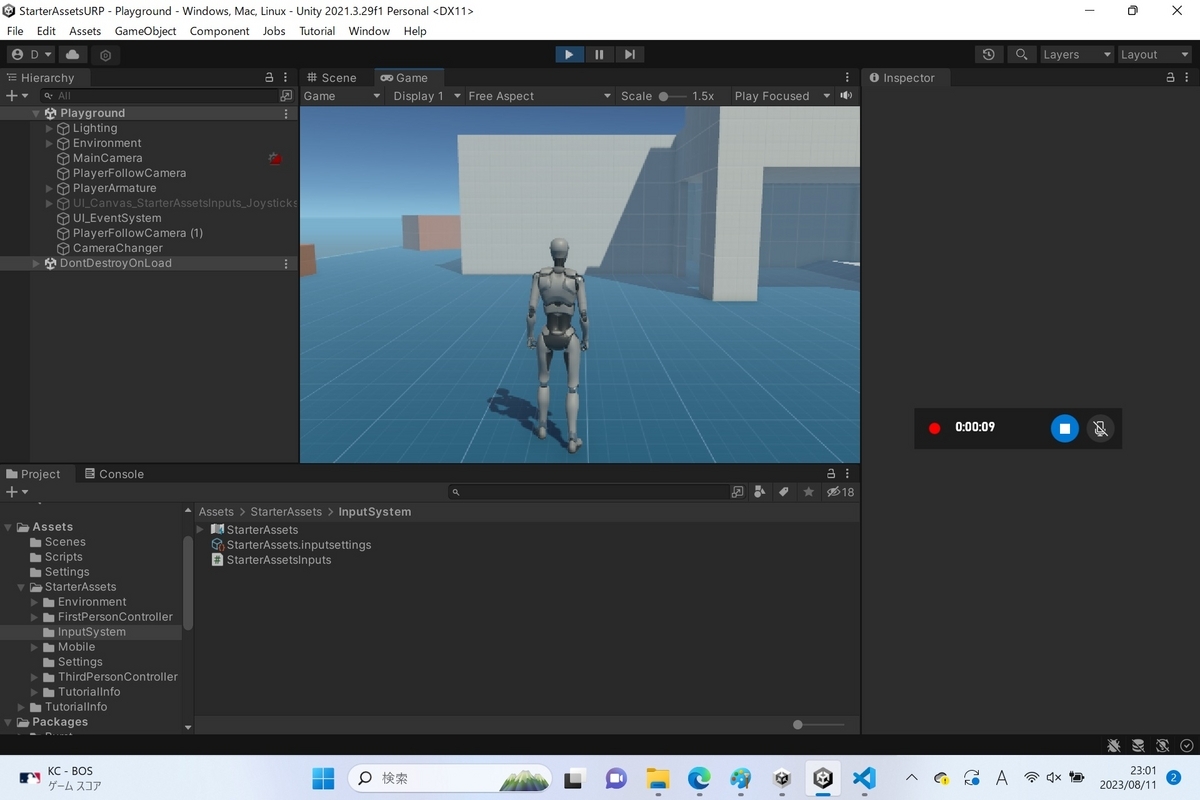
Task: Expand the Mobile folder
Action: 35,647
